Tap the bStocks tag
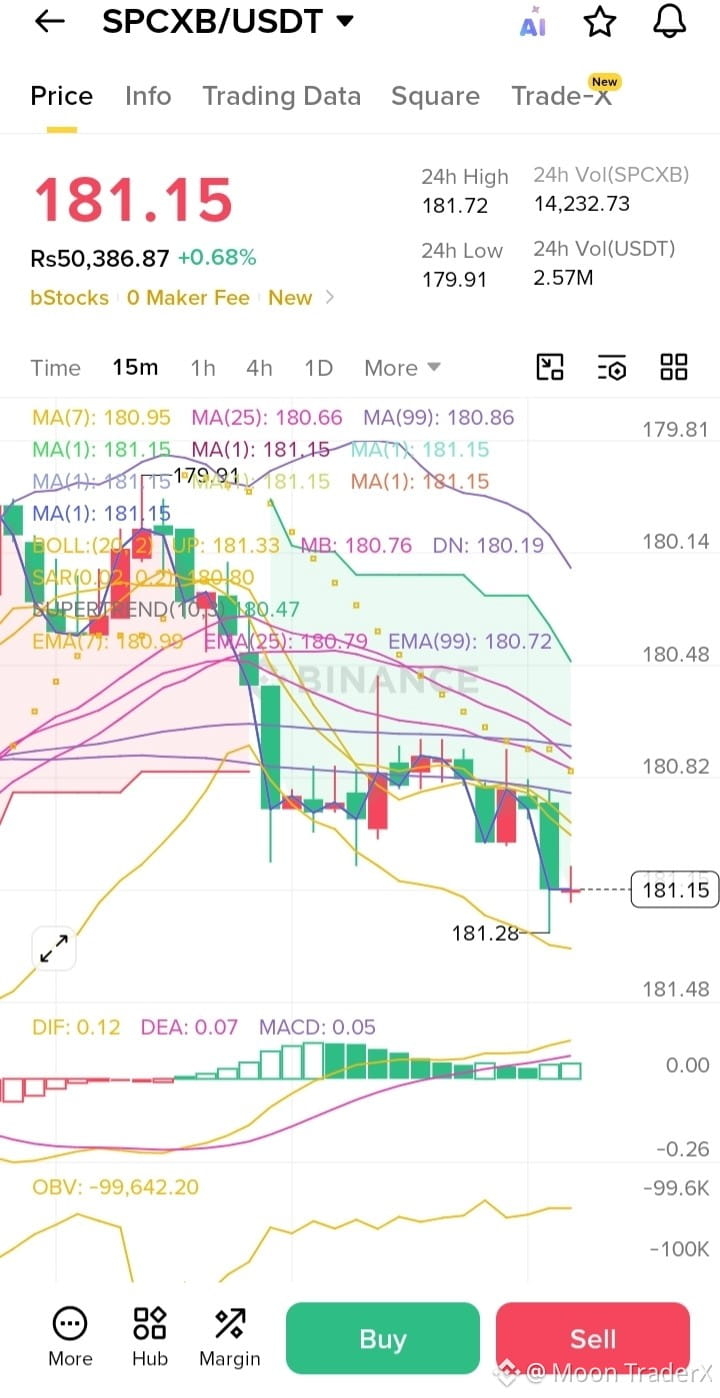This screenshot has width=720, height=1398. pos(70,298)
